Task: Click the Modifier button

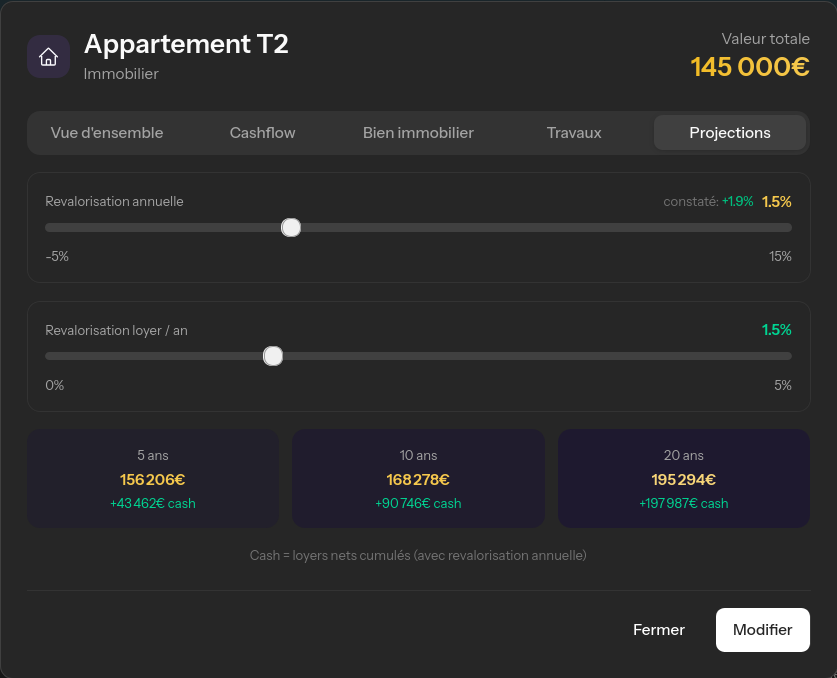Action: tap(762, 629)
